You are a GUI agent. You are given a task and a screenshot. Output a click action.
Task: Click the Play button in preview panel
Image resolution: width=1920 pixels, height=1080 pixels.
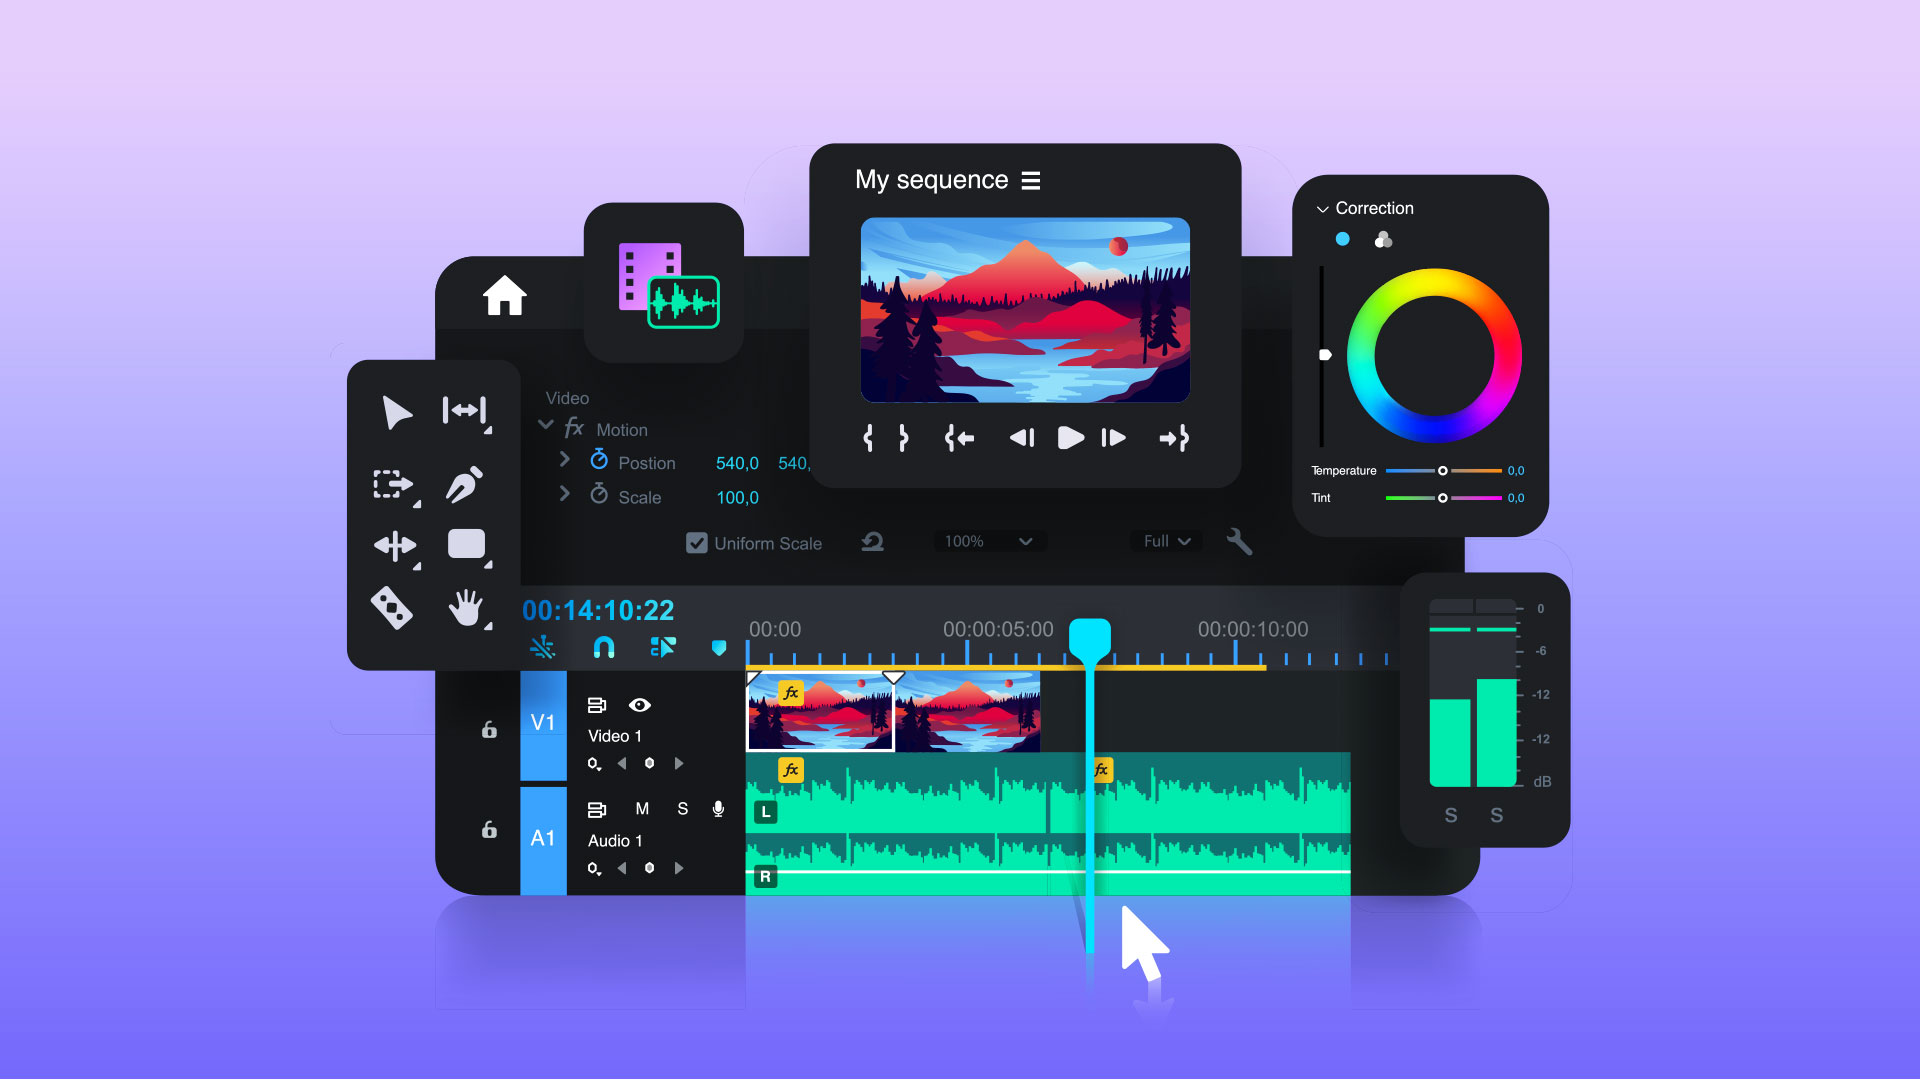[1068, 438]
